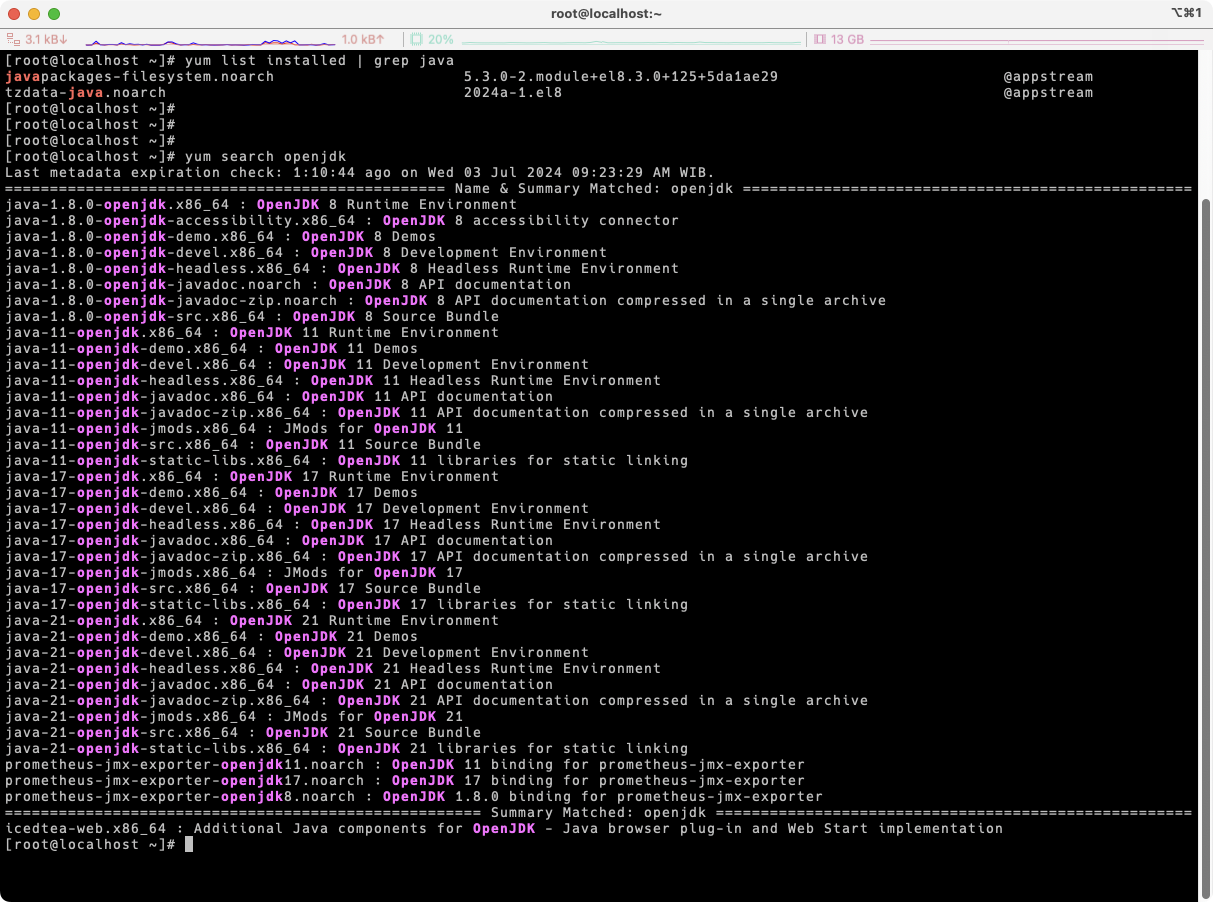Click java-17-openjdk-static-libs.x86_64 line
The image size is (1213, 902).
point(346,604)
